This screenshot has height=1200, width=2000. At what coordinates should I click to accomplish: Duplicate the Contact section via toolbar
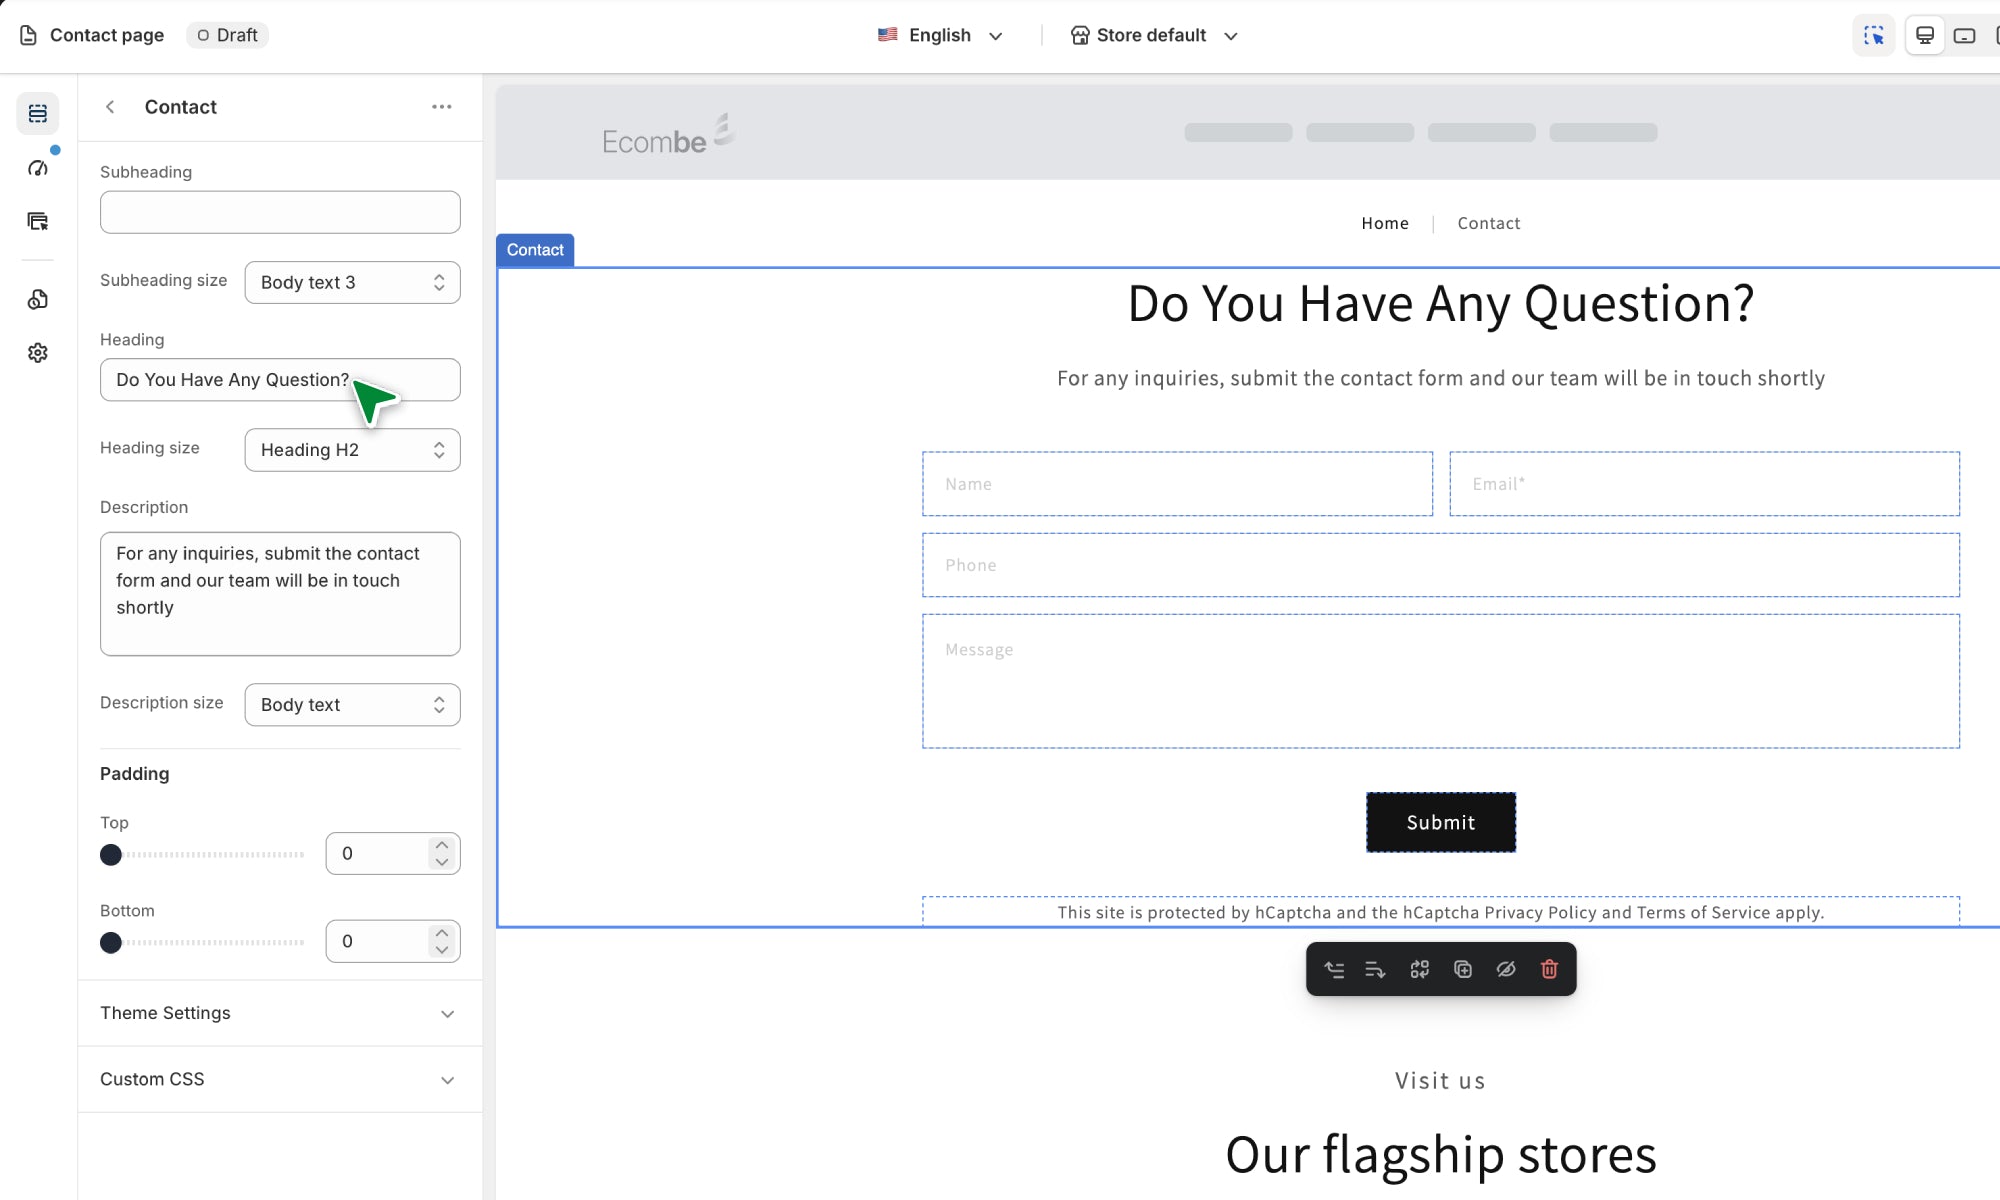pos(1463,969)
